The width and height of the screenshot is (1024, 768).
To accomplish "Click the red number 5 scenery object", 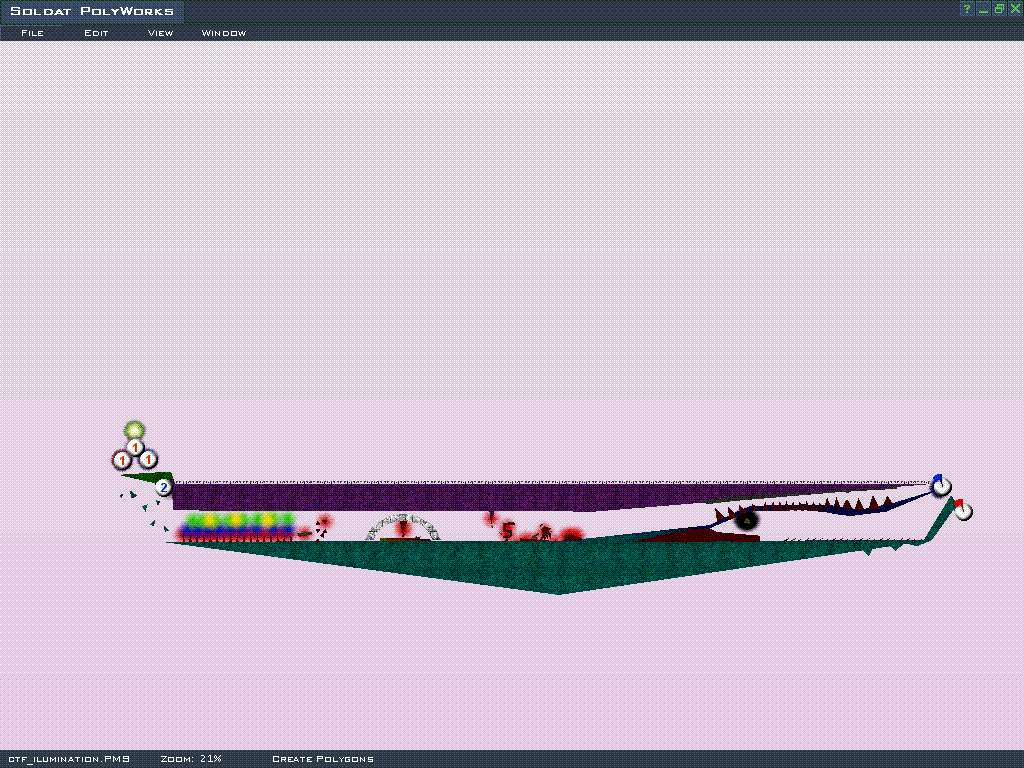I will point(508,530).
